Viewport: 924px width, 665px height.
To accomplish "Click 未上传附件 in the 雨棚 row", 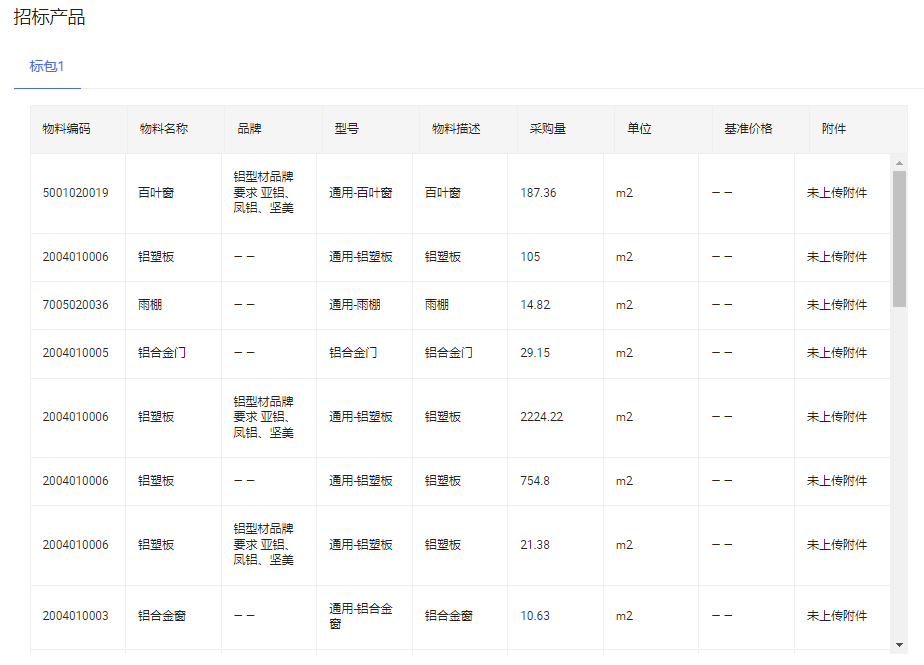I will click(837, 305).
